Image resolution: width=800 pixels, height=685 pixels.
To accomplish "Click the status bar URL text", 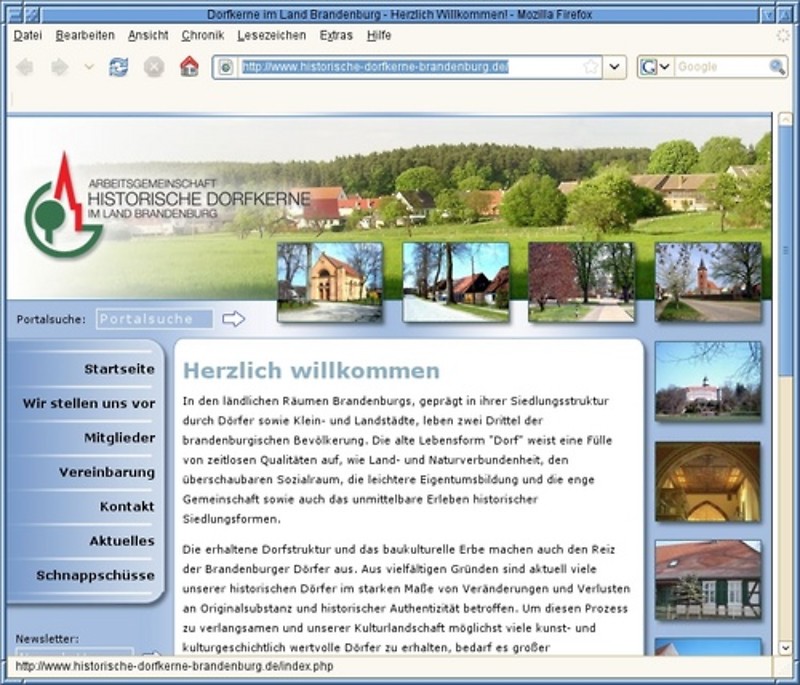I will [x=174, y=667].
